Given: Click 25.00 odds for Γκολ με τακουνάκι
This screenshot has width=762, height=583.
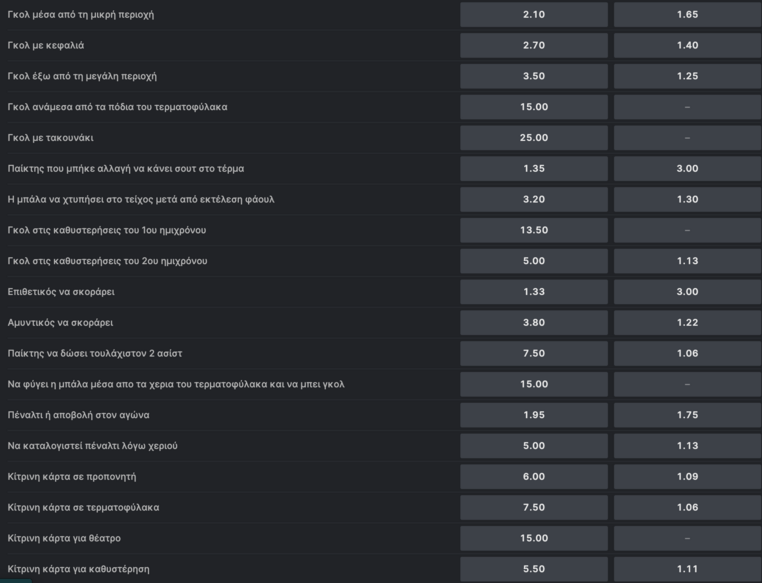Looking at the screenshot, I should point(534,138).
